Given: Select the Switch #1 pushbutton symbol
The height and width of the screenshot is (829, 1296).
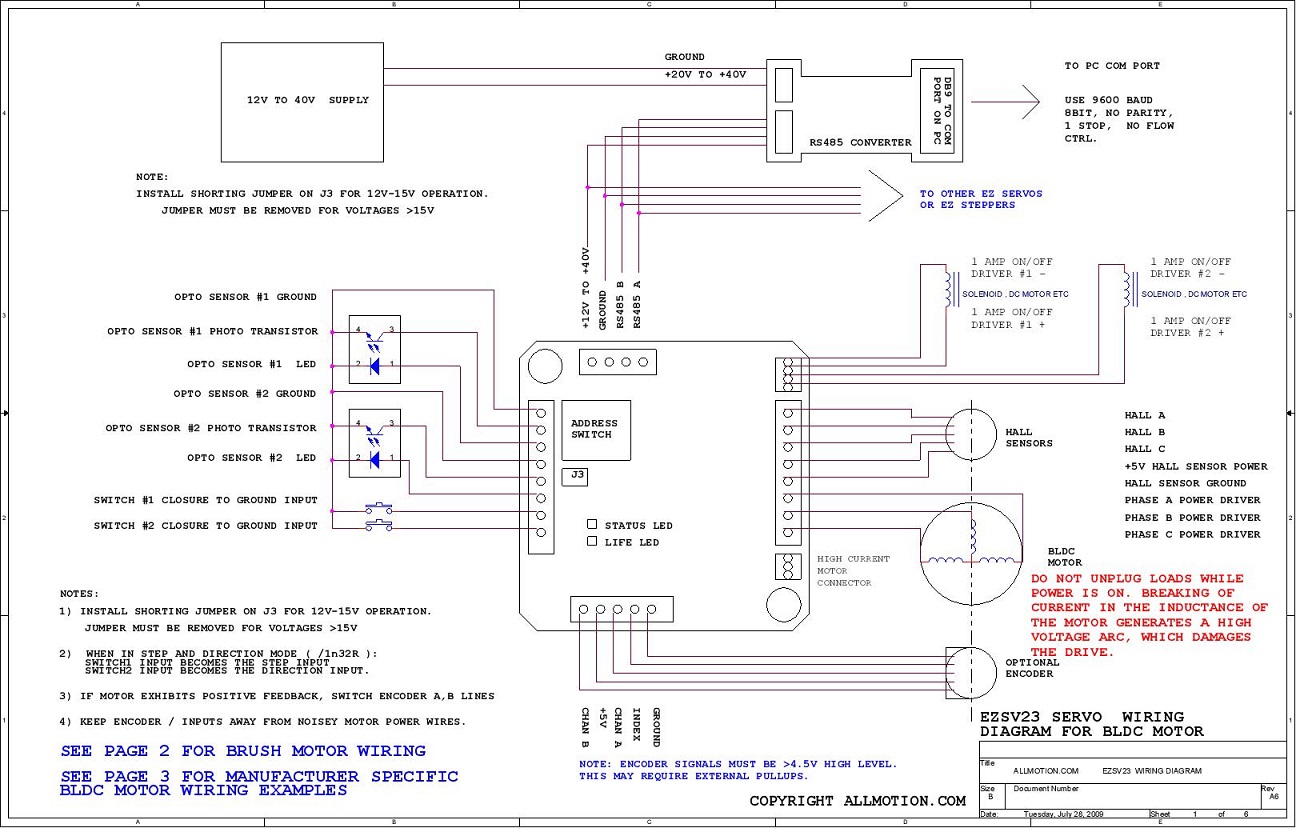Looking at the screenshot, I should 378,507.
